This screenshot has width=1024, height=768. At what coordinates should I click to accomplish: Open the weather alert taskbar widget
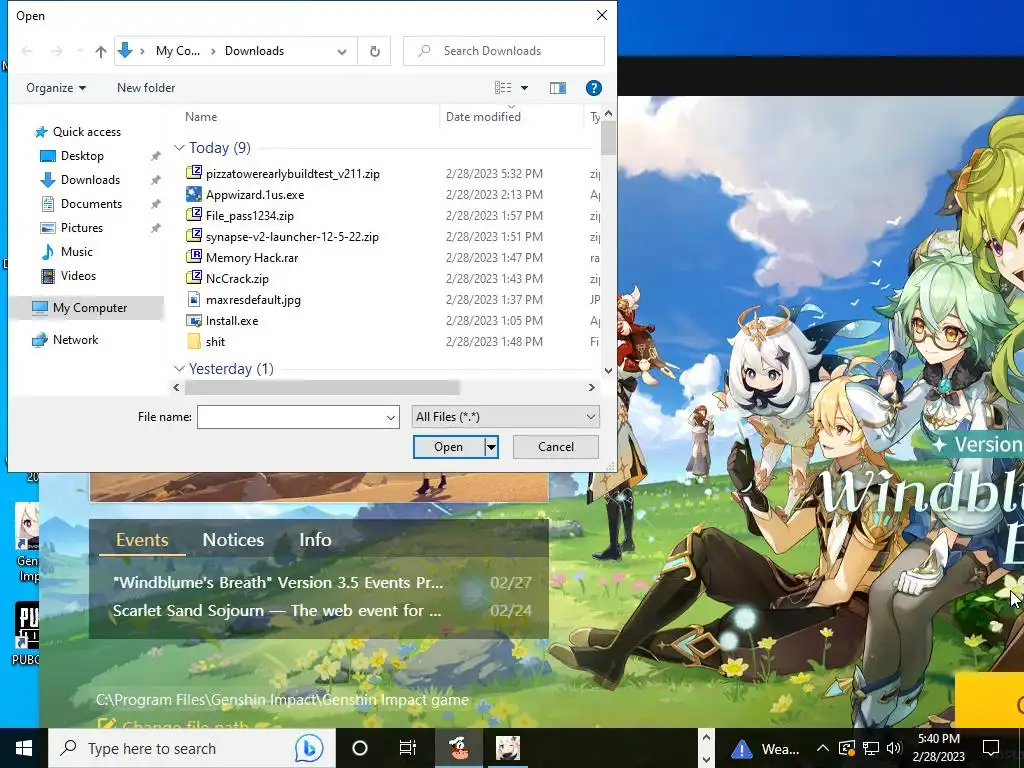pos(764,748)
